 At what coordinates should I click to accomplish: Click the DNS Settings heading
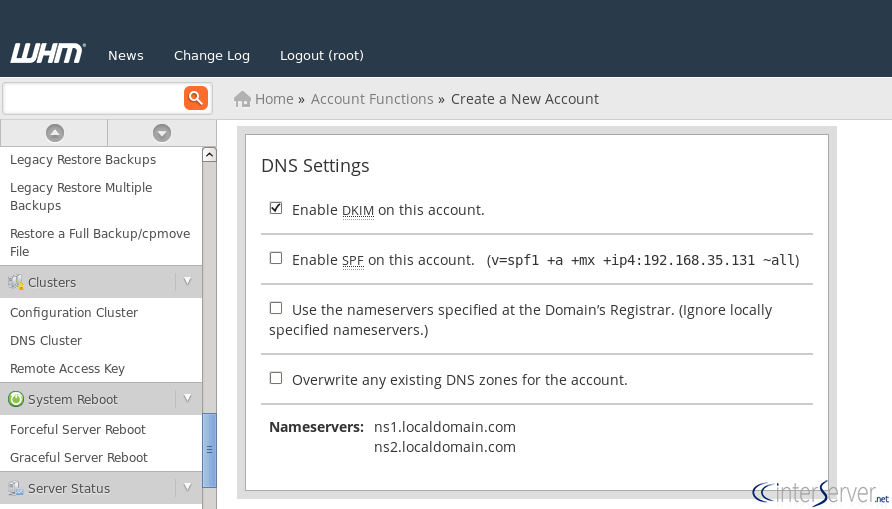315,165
